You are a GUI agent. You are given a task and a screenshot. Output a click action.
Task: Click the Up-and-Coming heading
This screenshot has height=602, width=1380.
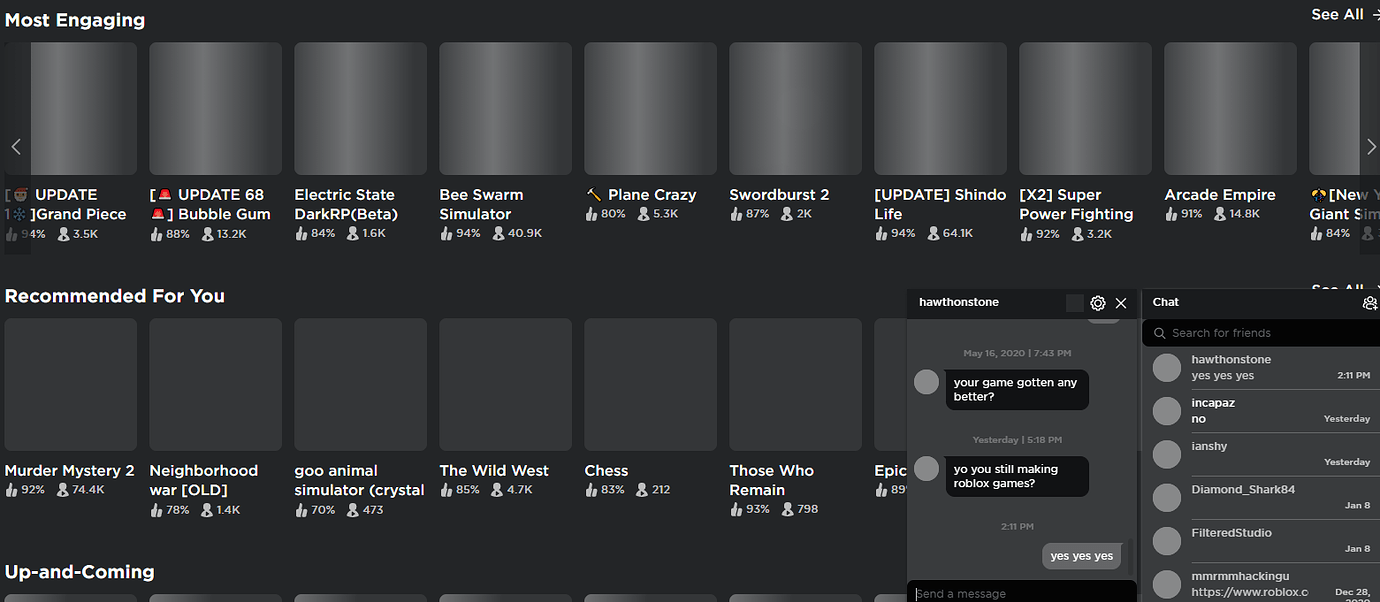[x=80, y=572]
